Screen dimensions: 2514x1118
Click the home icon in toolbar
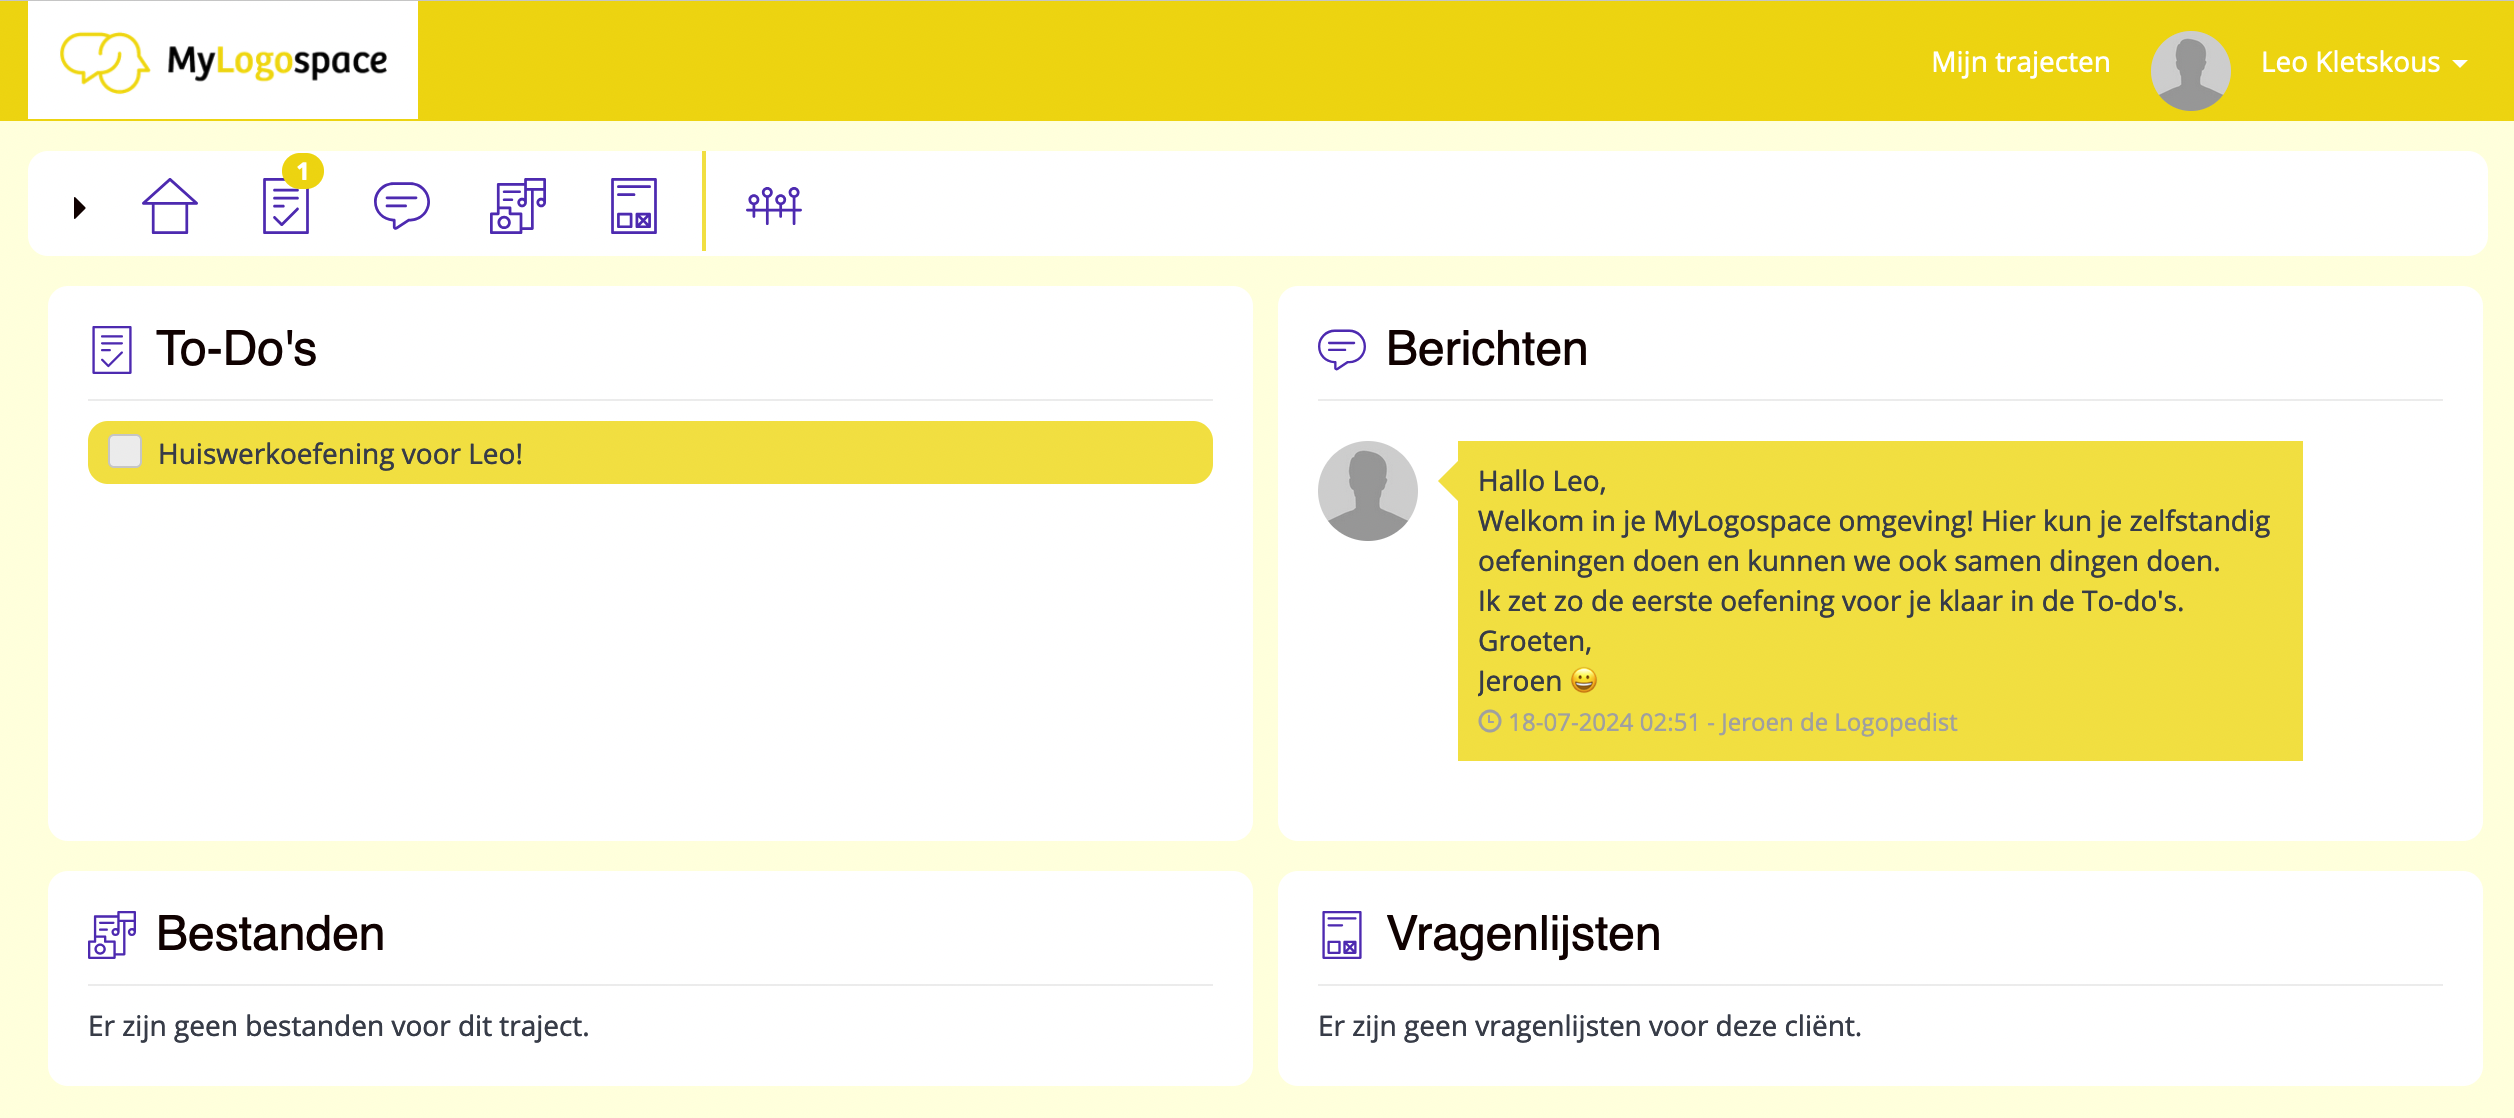pyautogui.click(x=170, y=206)
